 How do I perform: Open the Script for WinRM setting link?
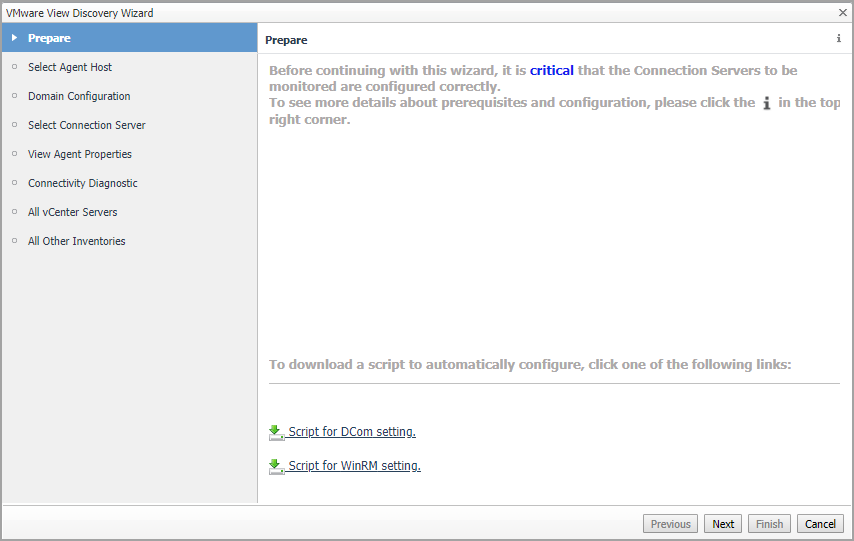click(354, 466)
